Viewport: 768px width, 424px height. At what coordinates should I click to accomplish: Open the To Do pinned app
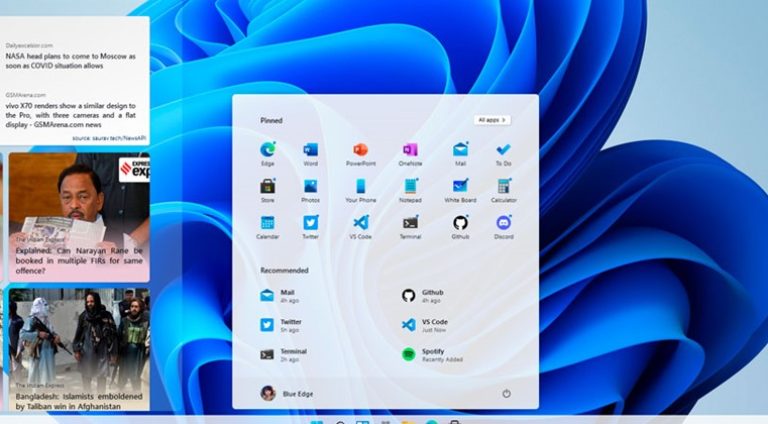pyautogui.click(x=504, y=154)
